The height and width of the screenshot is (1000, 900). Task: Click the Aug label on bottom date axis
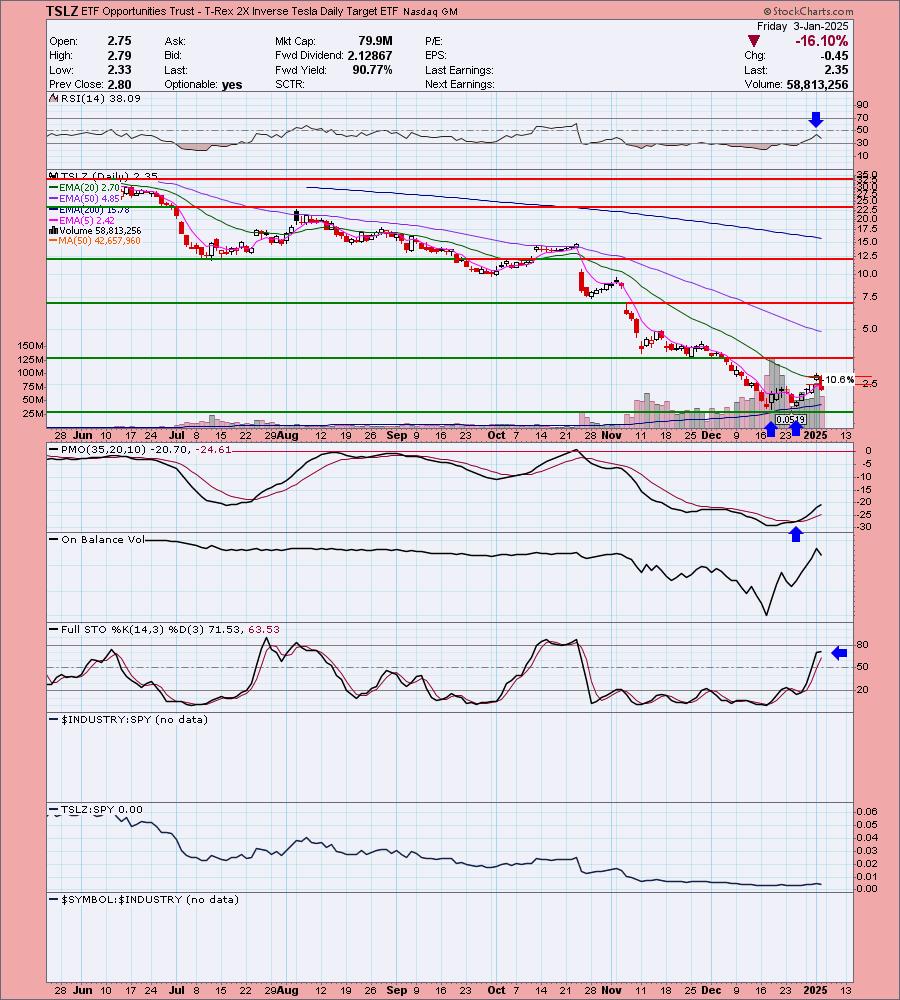click(x=289, y=990)
